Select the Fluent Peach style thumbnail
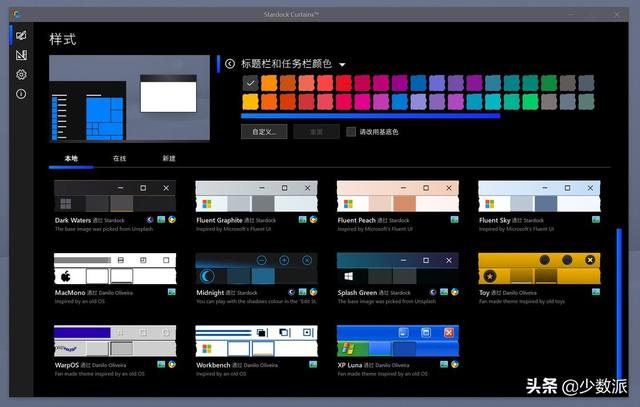Screen dimensions: 640x407 pyautogui.click(x=398, y=196)
